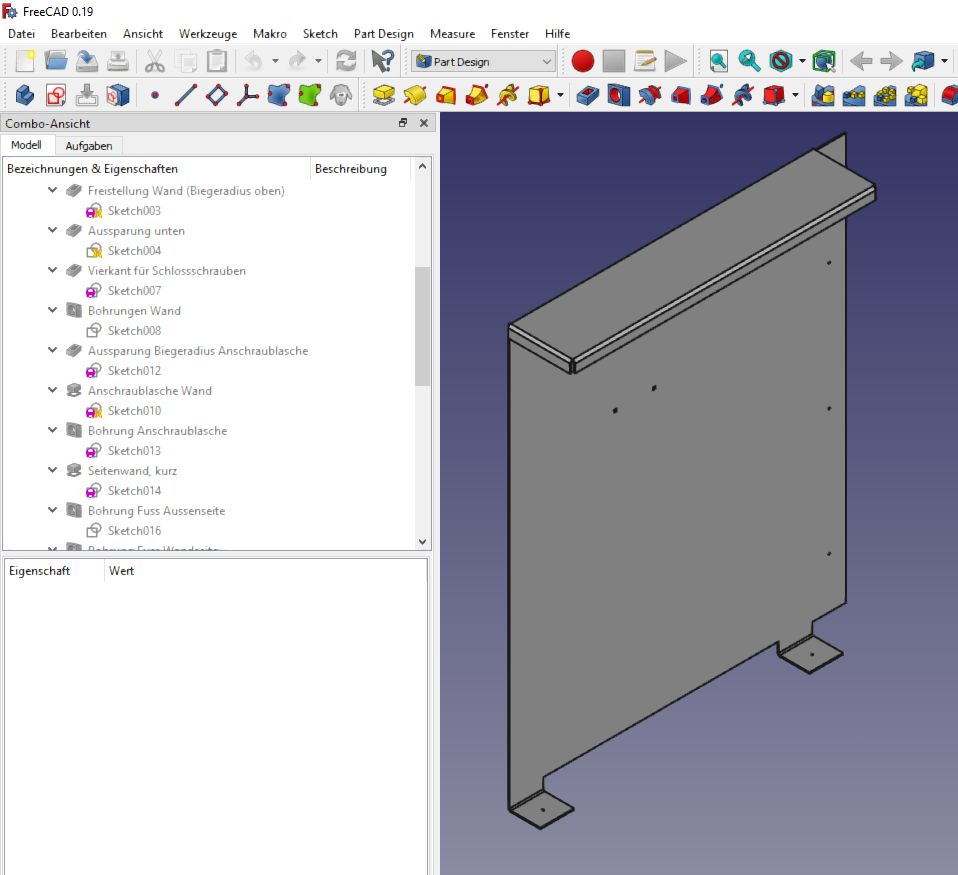Click the What's This help icon

382,61
